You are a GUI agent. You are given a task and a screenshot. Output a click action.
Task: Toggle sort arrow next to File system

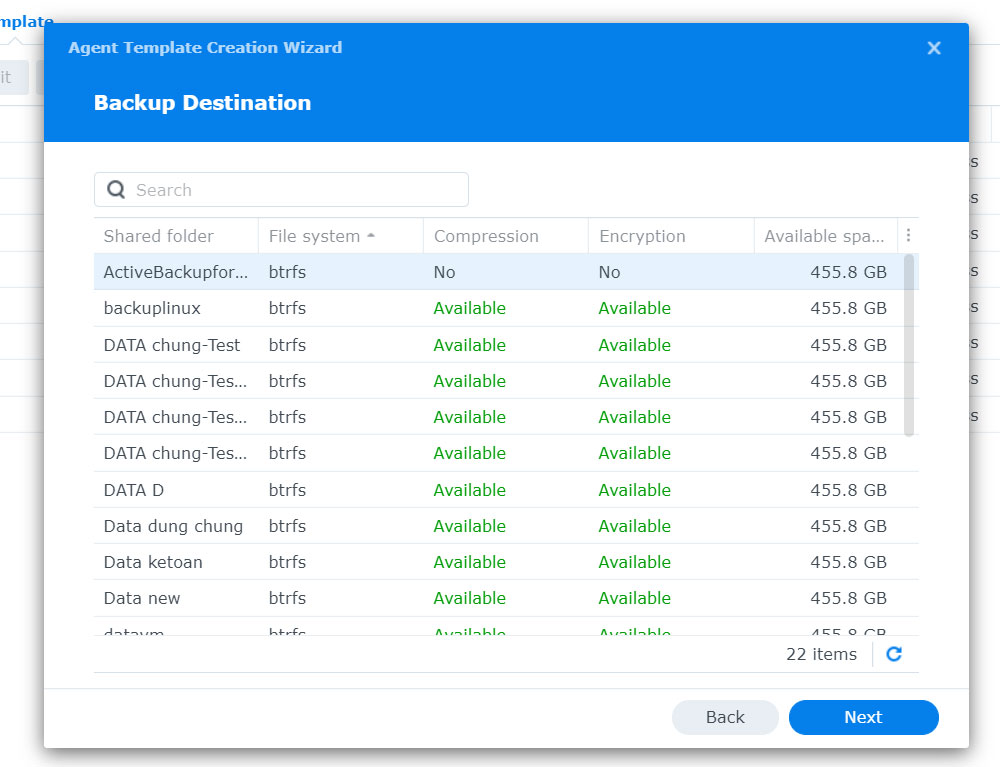[371, 236]
